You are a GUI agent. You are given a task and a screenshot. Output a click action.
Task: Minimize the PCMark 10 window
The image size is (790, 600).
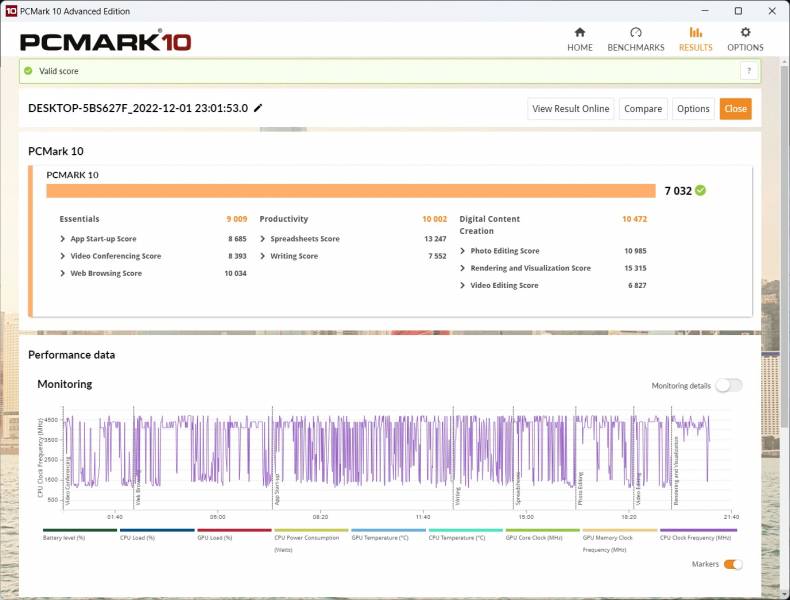click(705, 11)
